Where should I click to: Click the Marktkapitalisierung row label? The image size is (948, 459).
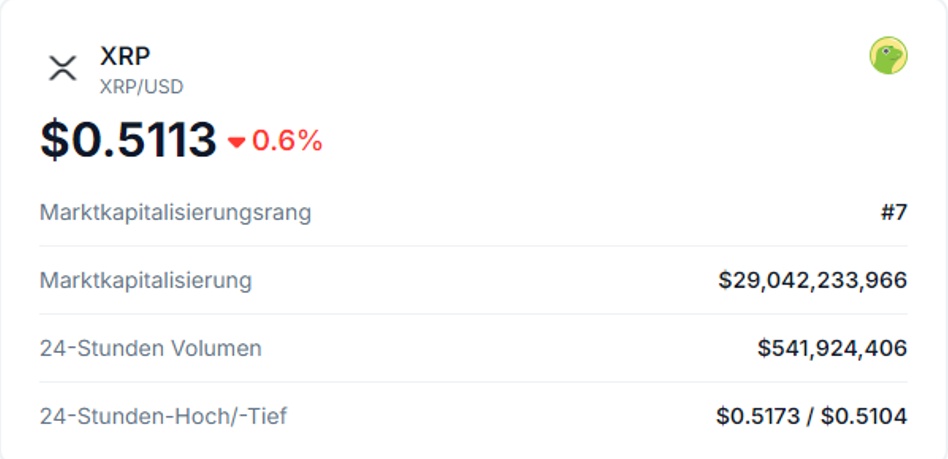pyautogui.click(x=145, y=280)
